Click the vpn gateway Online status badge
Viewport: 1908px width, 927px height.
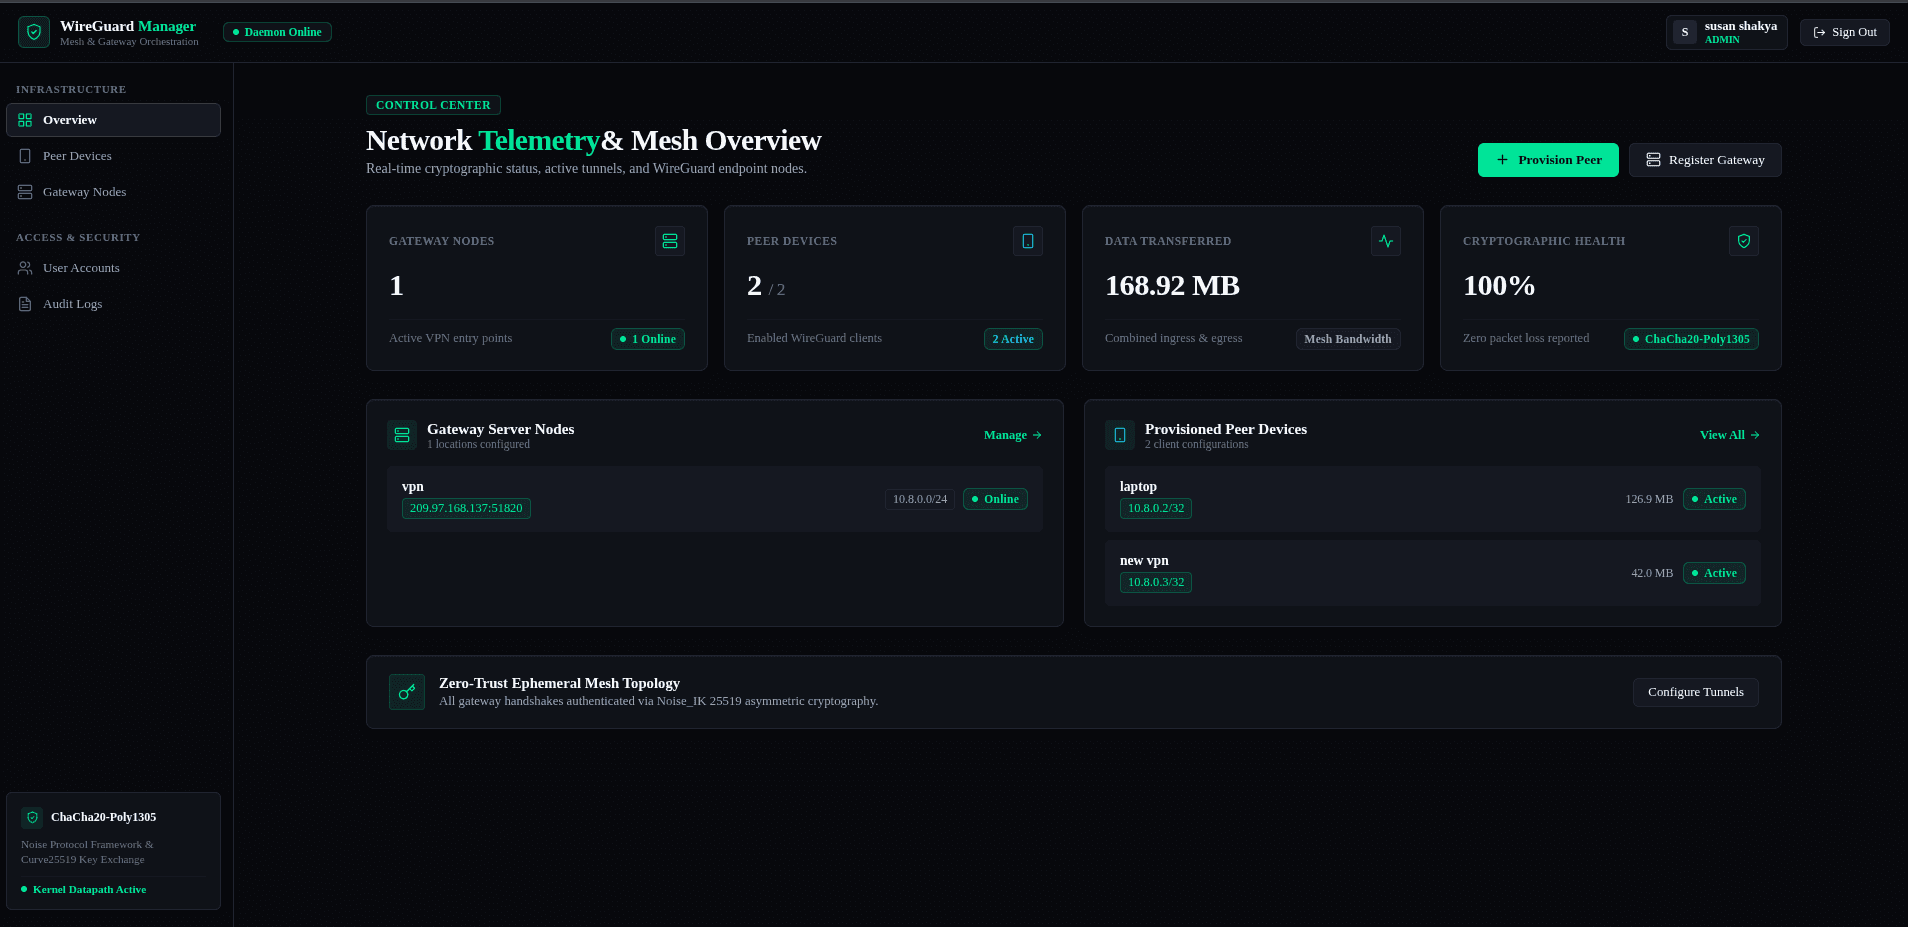click(x=995, y=499)
